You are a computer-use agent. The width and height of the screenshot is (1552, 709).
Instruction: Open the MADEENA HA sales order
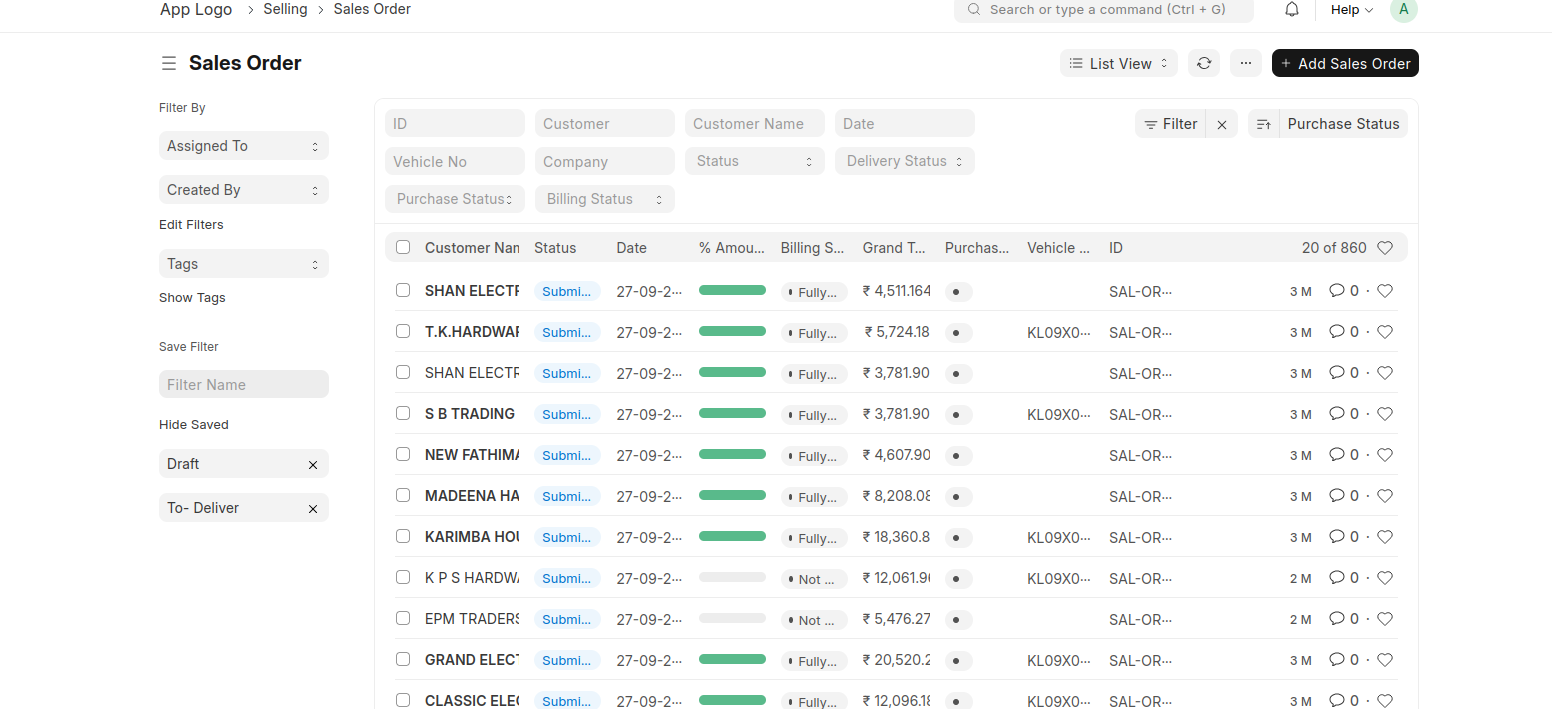point(472,496)
